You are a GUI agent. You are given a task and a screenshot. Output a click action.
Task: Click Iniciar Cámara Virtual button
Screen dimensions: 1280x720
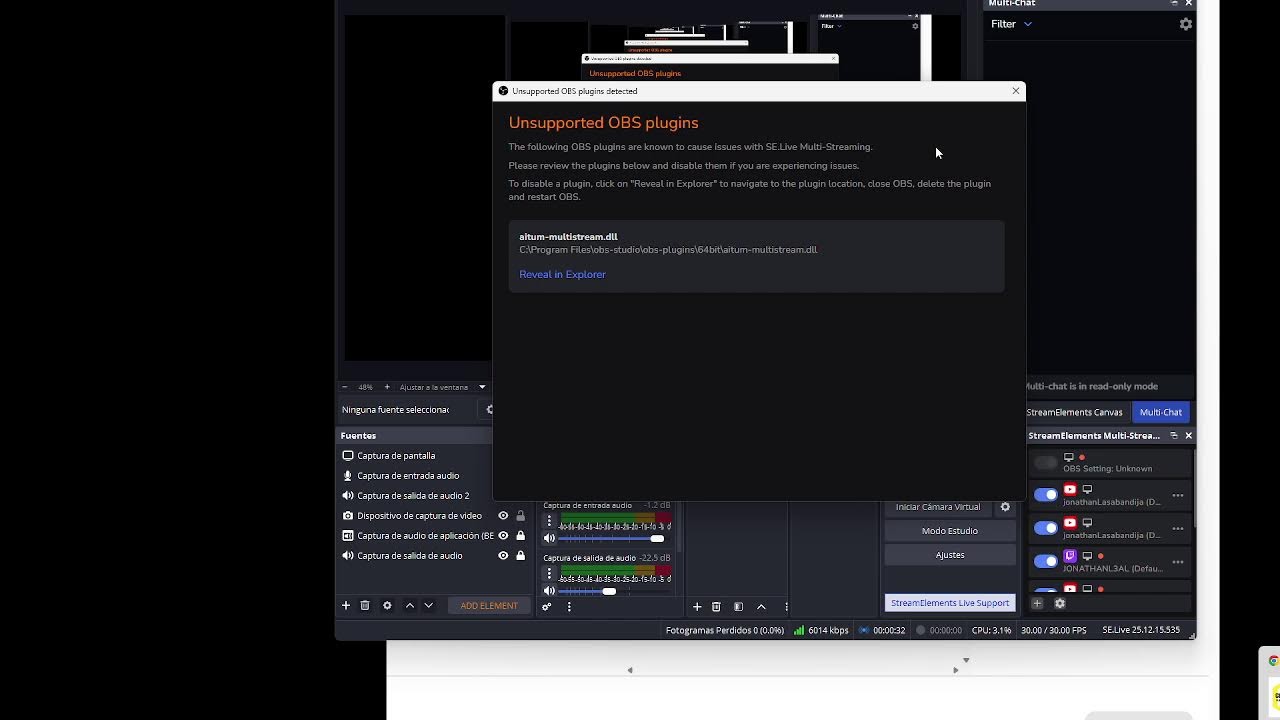coord(938,507)
